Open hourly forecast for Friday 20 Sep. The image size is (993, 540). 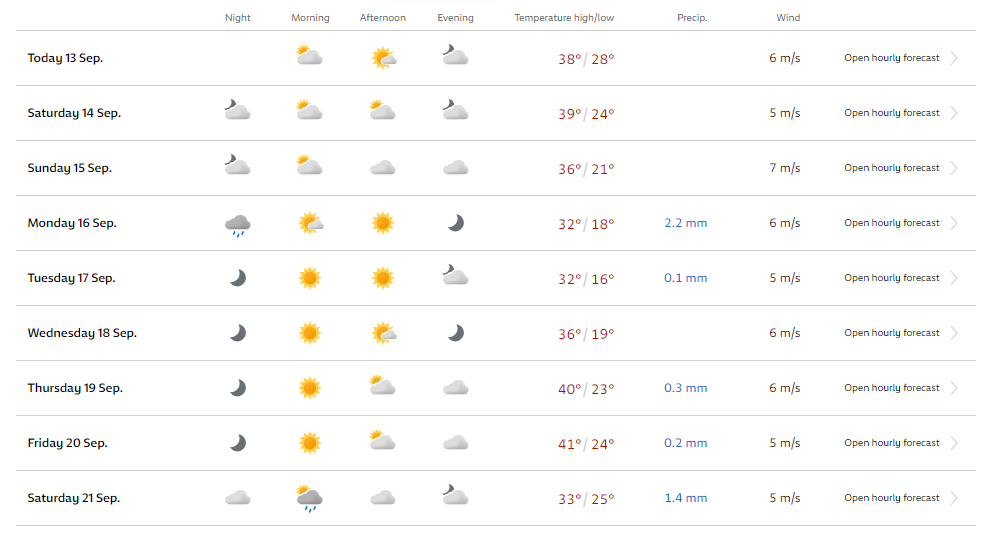coord(892,443)
